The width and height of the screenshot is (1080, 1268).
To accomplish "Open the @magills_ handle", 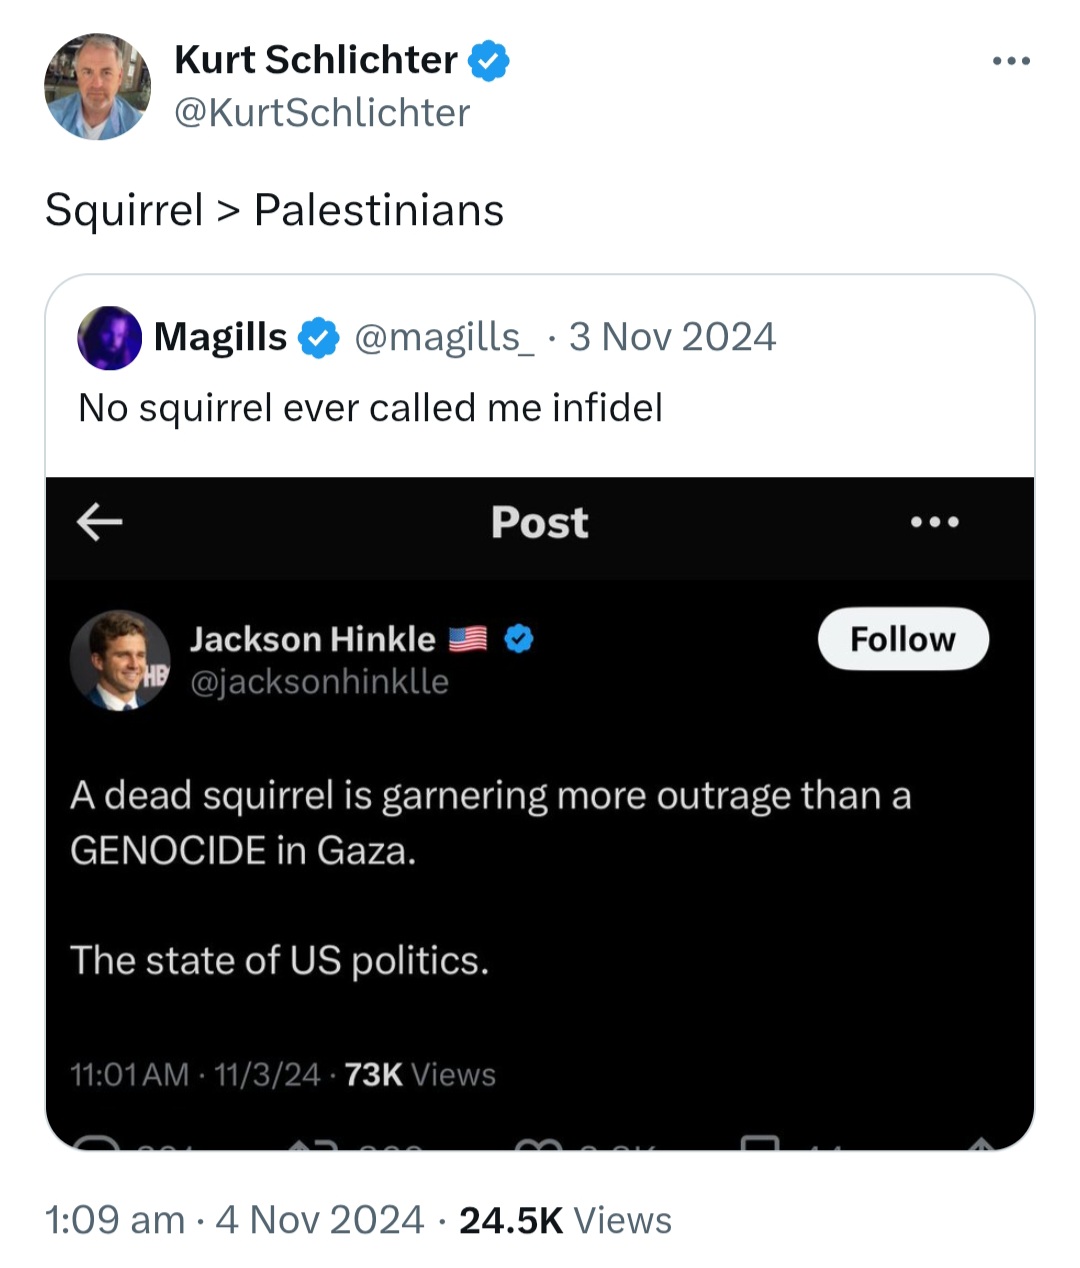I will coord(444,338).
